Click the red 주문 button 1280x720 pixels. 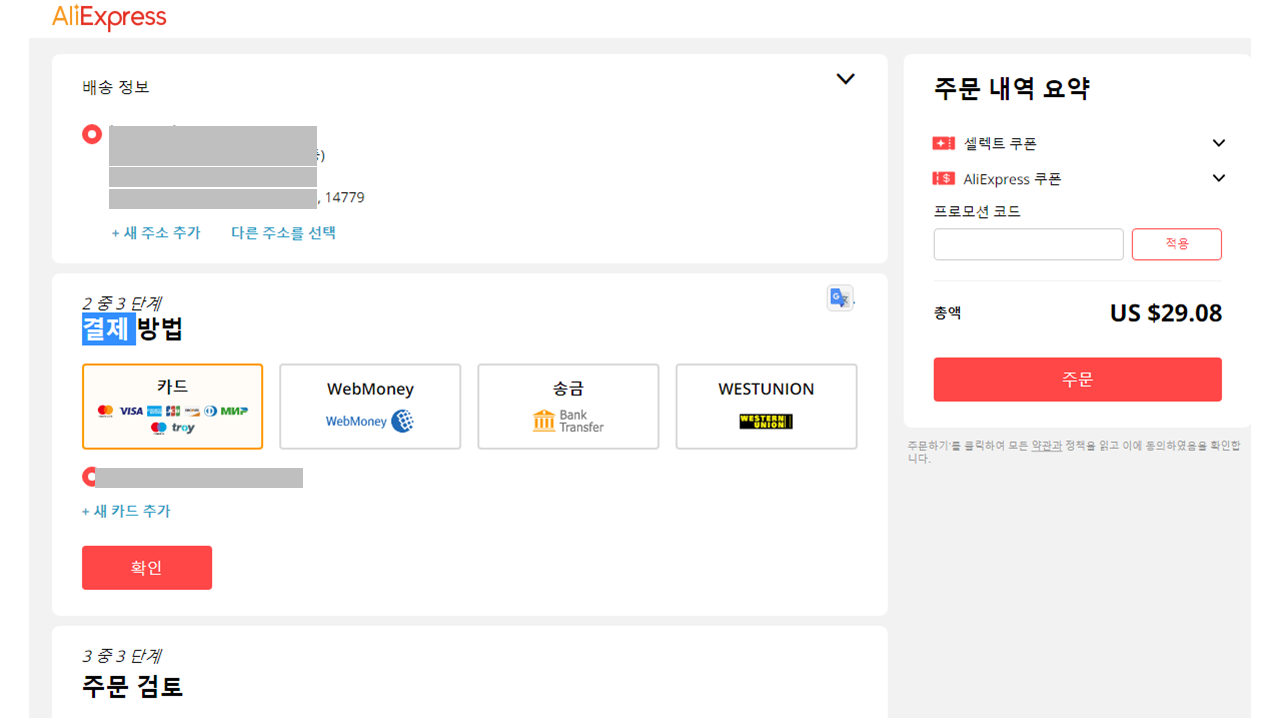[1078, 380]
